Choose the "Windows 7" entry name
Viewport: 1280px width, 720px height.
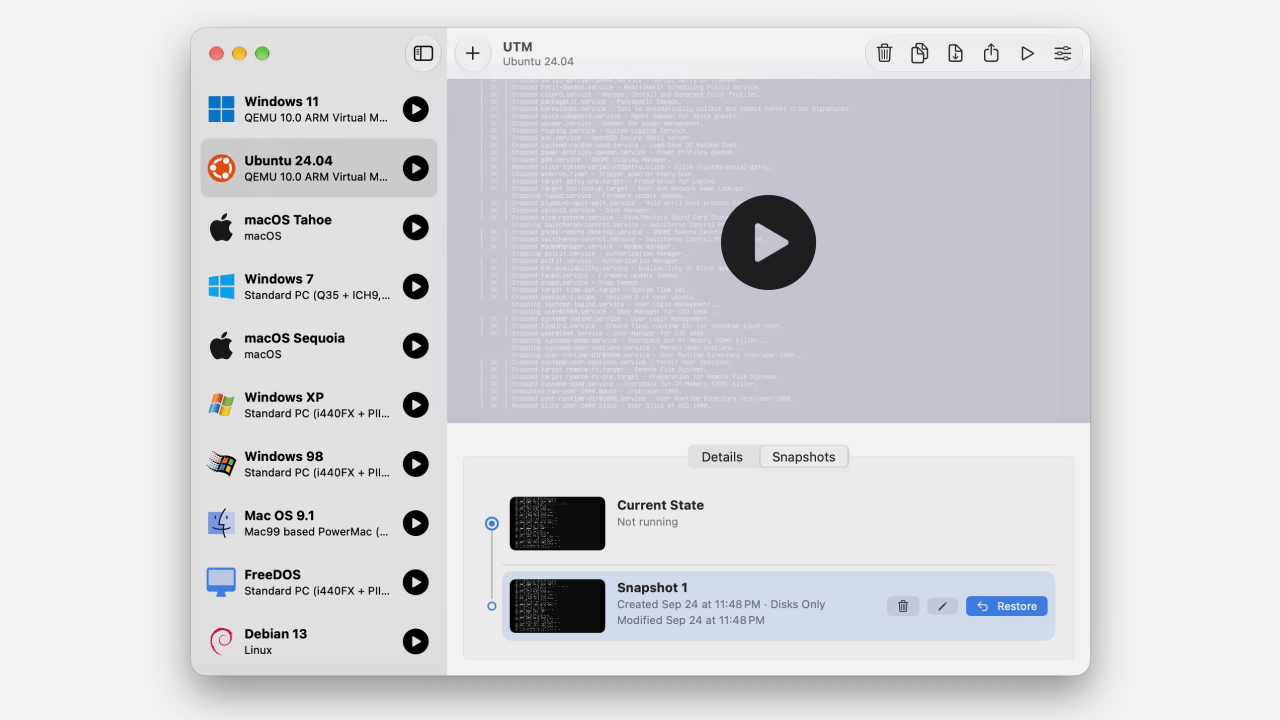(x=279, y=279)
